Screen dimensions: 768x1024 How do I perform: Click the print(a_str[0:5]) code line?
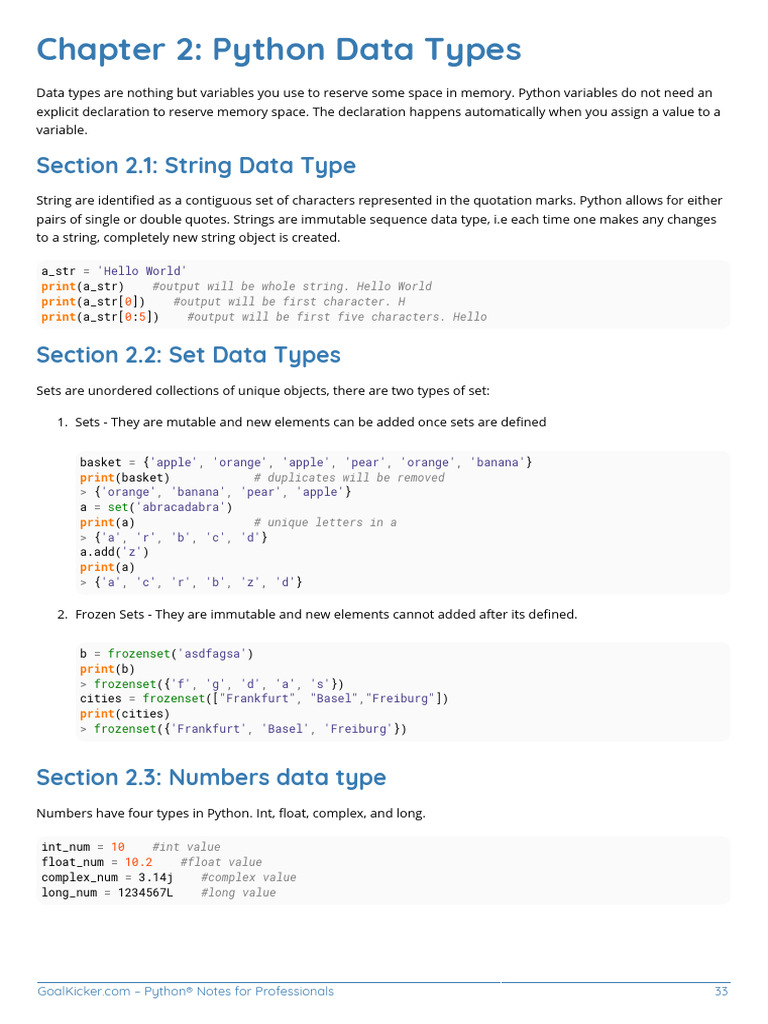100,317
